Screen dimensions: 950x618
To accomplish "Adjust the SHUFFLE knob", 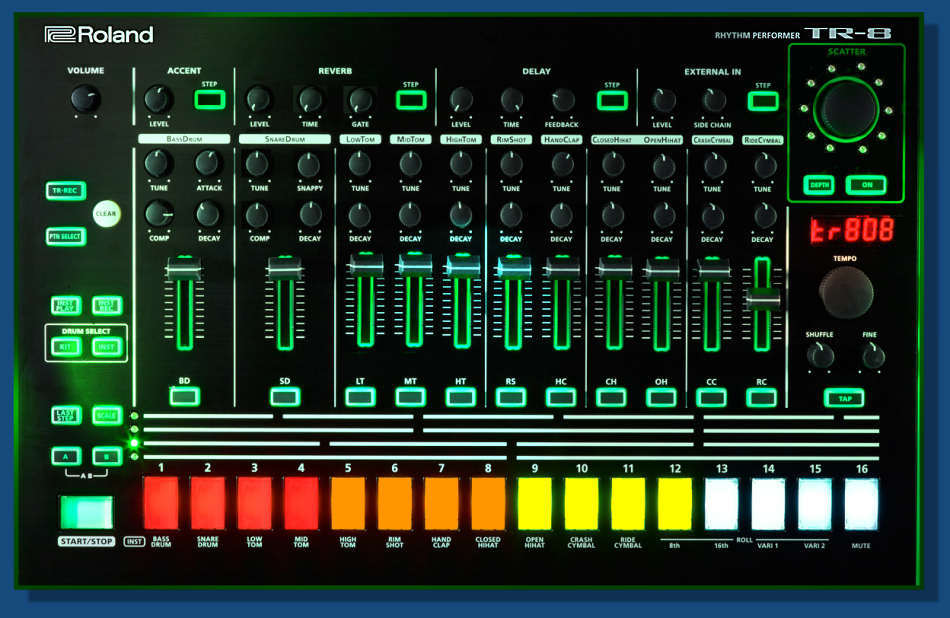I will pos(820,356).
